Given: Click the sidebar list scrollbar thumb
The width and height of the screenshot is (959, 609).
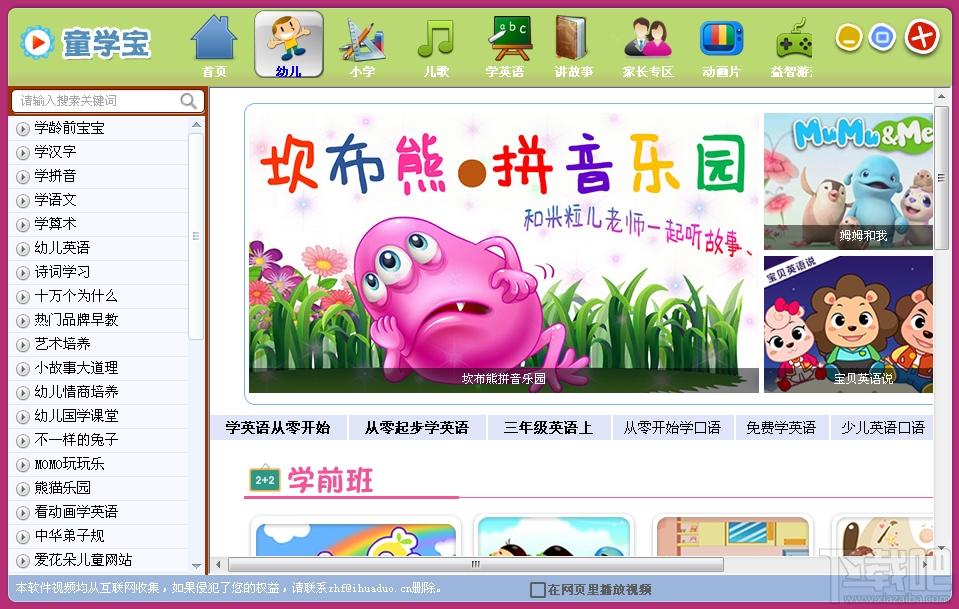Looking at the screenshot, I should (196, 236).
